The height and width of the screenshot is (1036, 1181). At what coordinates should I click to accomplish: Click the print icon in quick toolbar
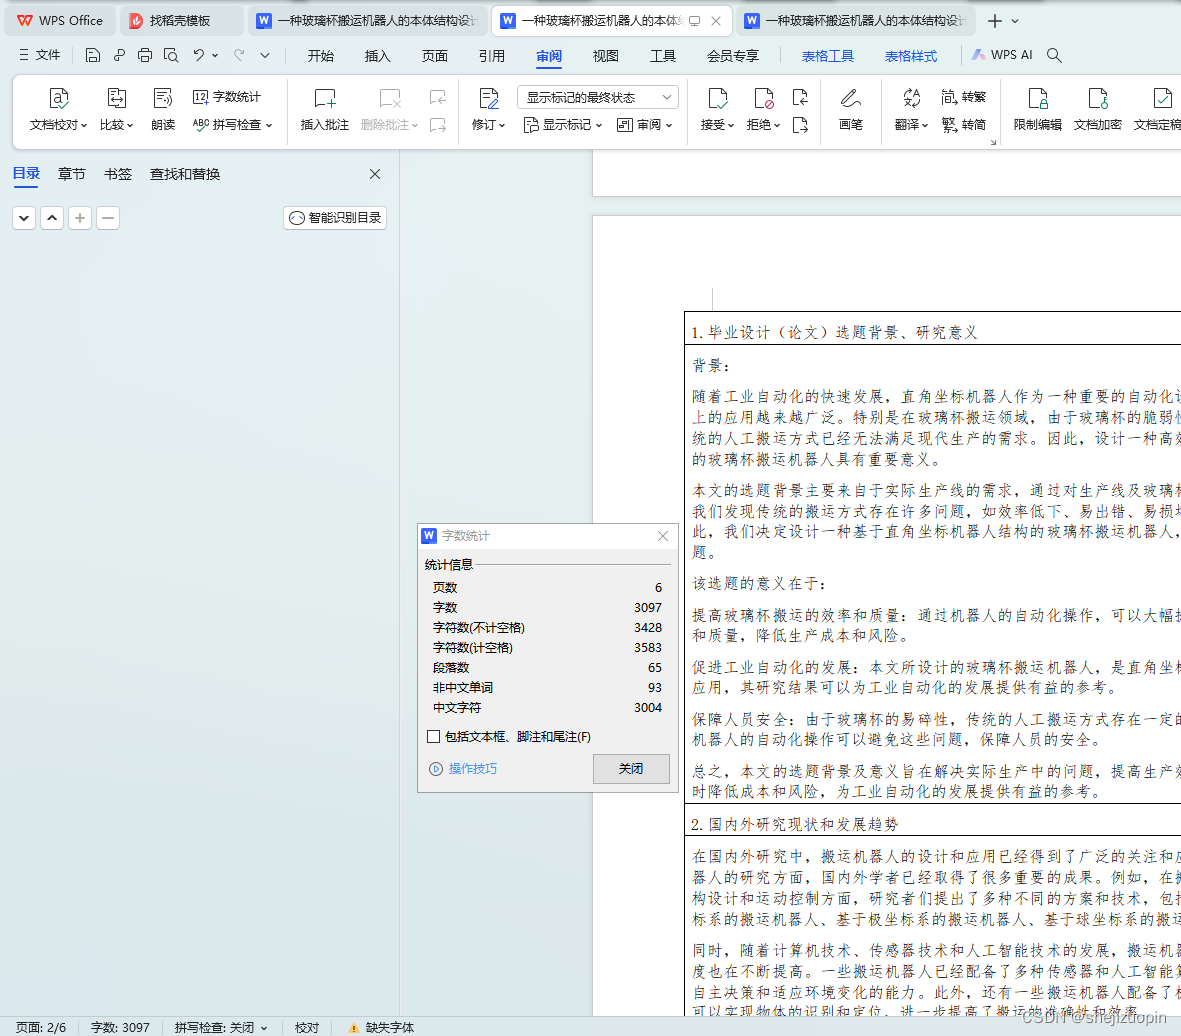[145, 55]
